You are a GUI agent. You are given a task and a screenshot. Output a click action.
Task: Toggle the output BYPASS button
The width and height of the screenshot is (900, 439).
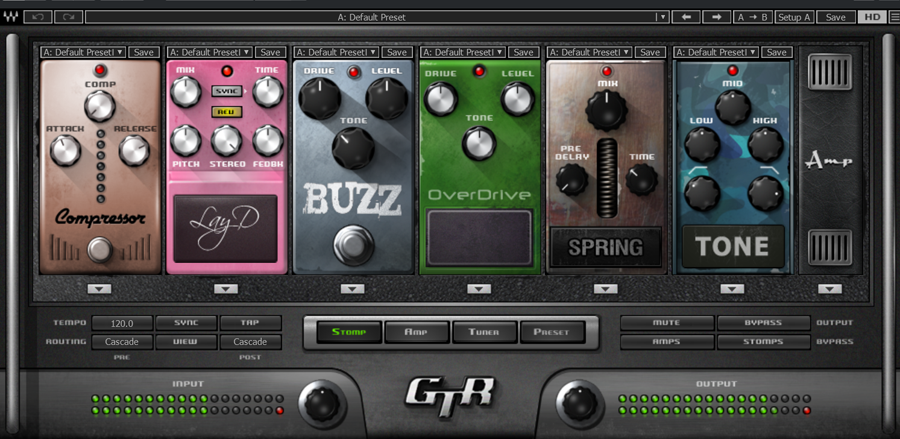point(763,323)
